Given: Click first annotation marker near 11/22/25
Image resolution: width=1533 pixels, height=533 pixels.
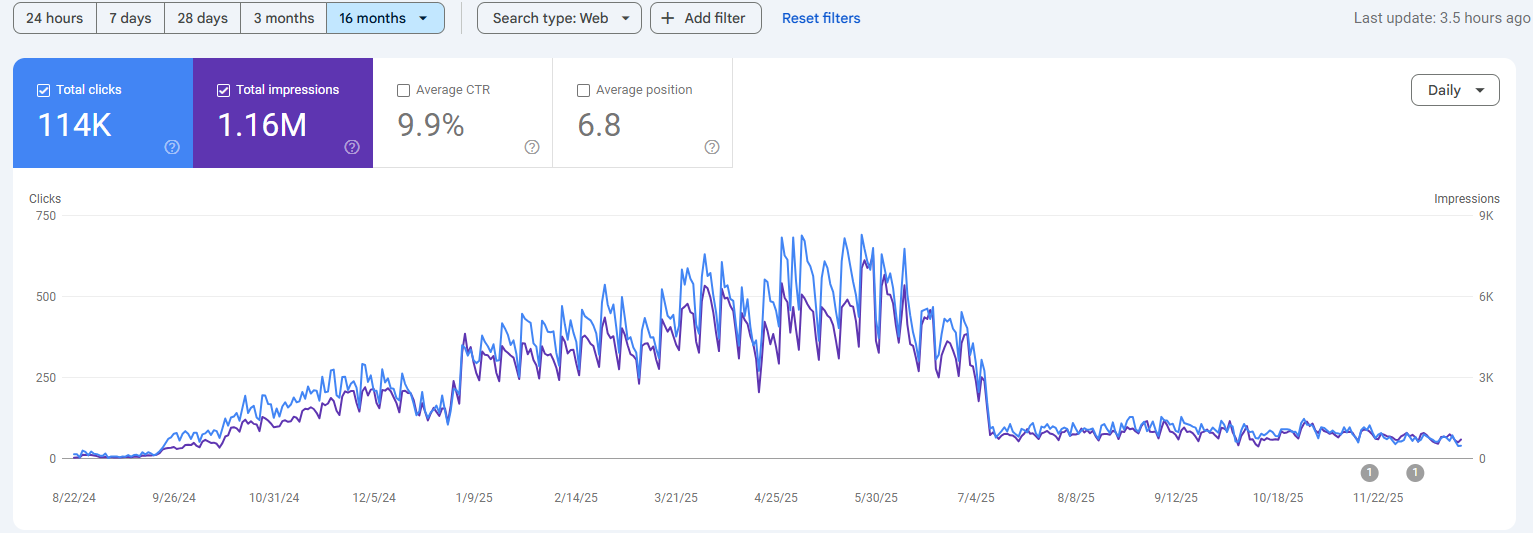Looking at the screenshot, I should pos(1369,473).
